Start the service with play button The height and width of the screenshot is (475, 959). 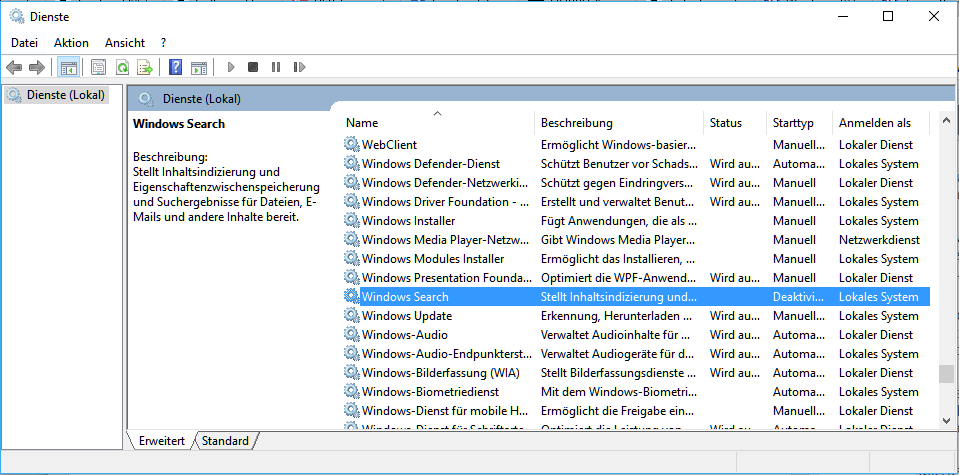pyautogui.click(x=231, y=67)
